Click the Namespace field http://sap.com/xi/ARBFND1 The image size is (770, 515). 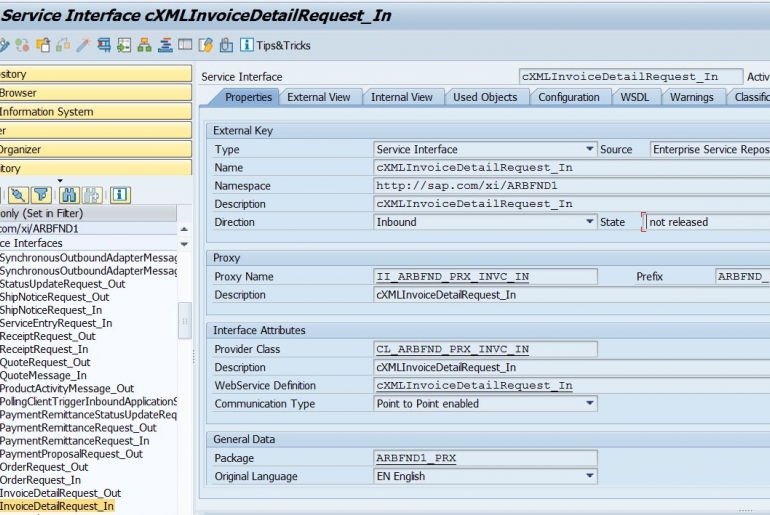572,186
